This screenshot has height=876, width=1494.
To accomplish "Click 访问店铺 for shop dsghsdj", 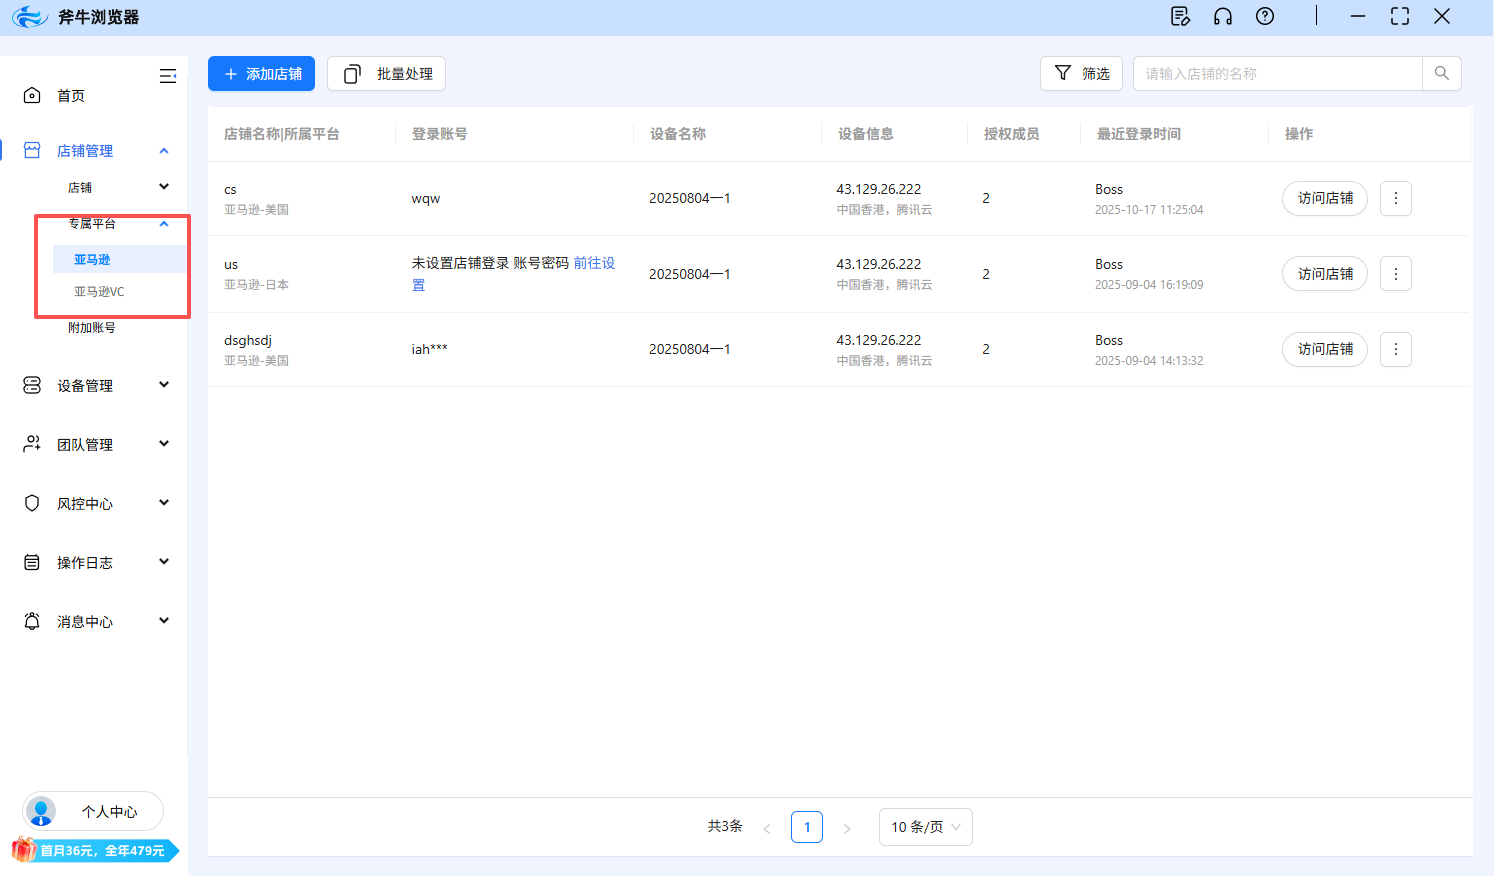I will [x=1324, y=349].
